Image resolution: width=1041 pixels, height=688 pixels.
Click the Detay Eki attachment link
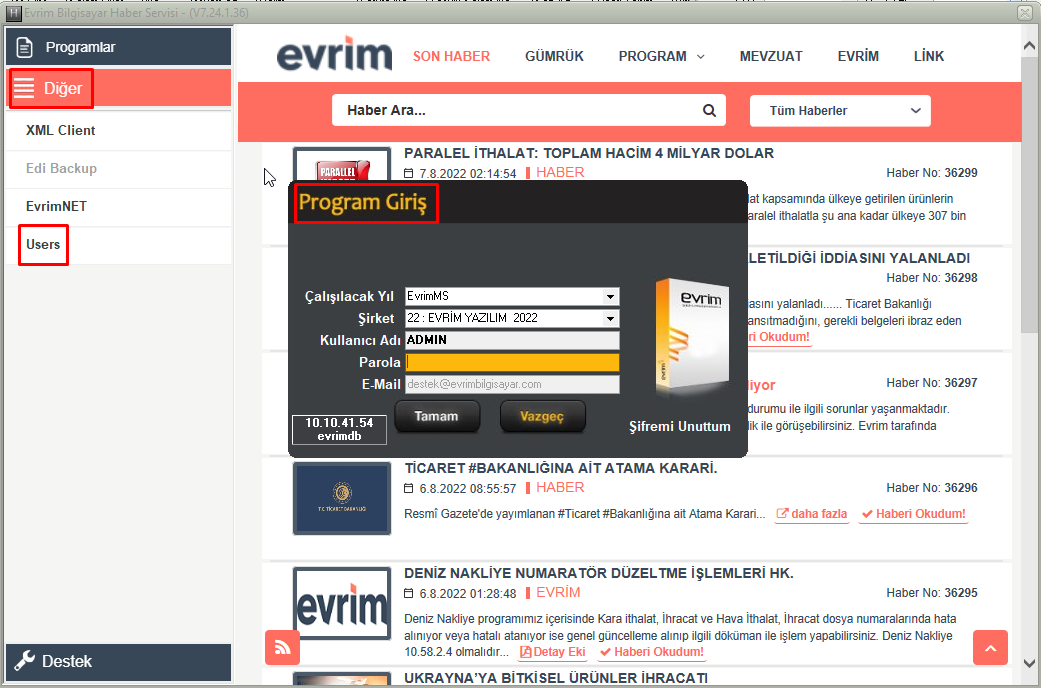553,652
